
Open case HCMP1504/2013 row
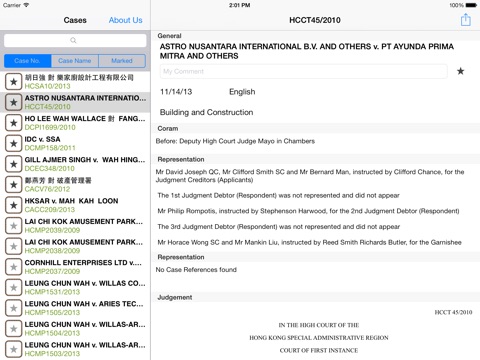point(75,329)
